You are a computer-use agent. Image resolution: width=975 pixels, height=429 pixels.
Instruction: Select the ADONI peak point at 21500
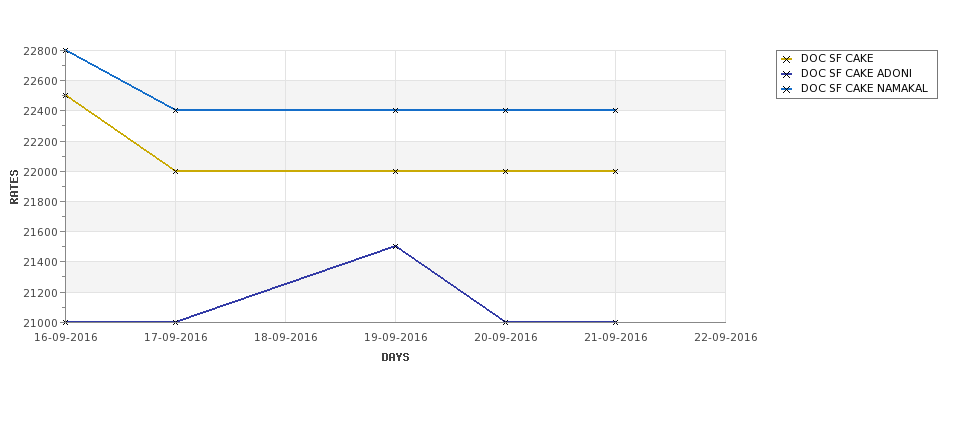(395, 246)
